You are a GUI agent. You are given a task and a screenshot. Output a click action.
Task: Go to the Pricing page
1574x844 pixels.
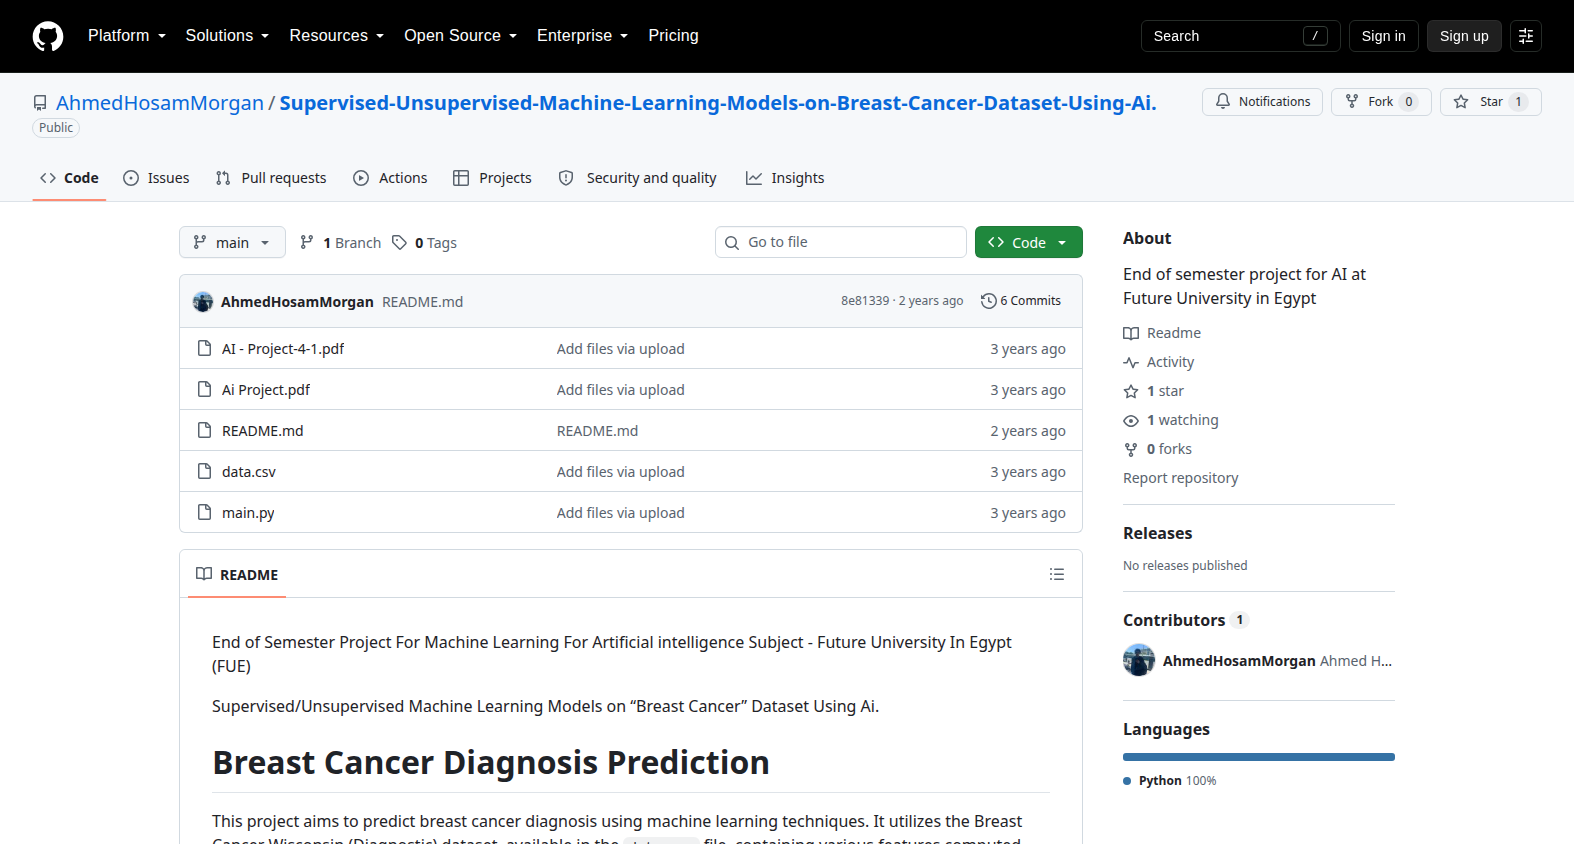click(673, 36)
